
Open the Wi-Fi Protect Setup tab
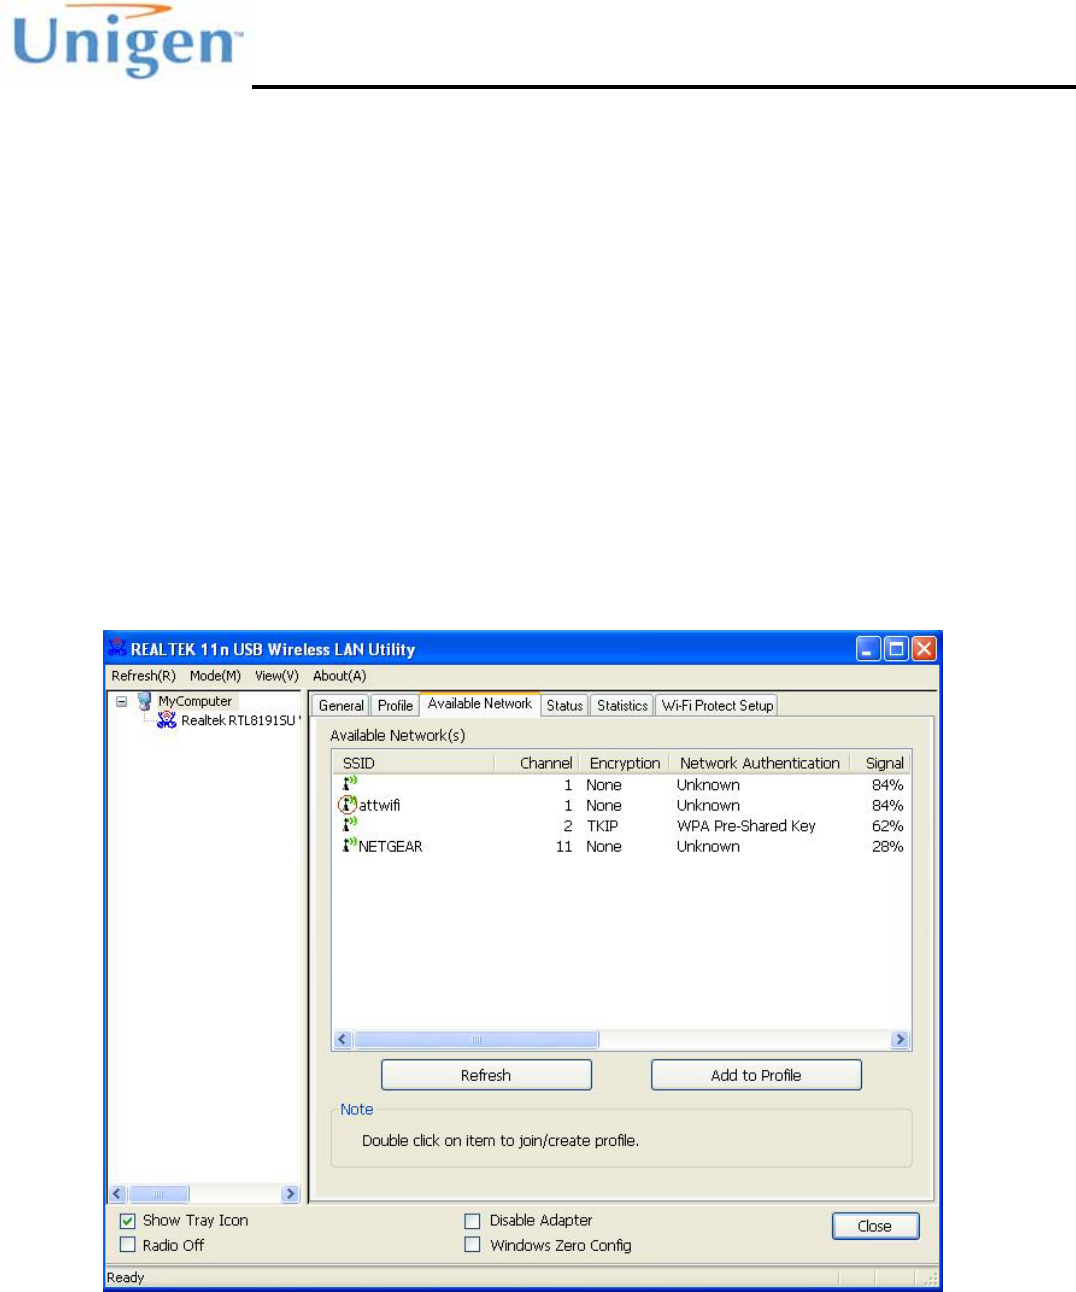click(717, 705)
